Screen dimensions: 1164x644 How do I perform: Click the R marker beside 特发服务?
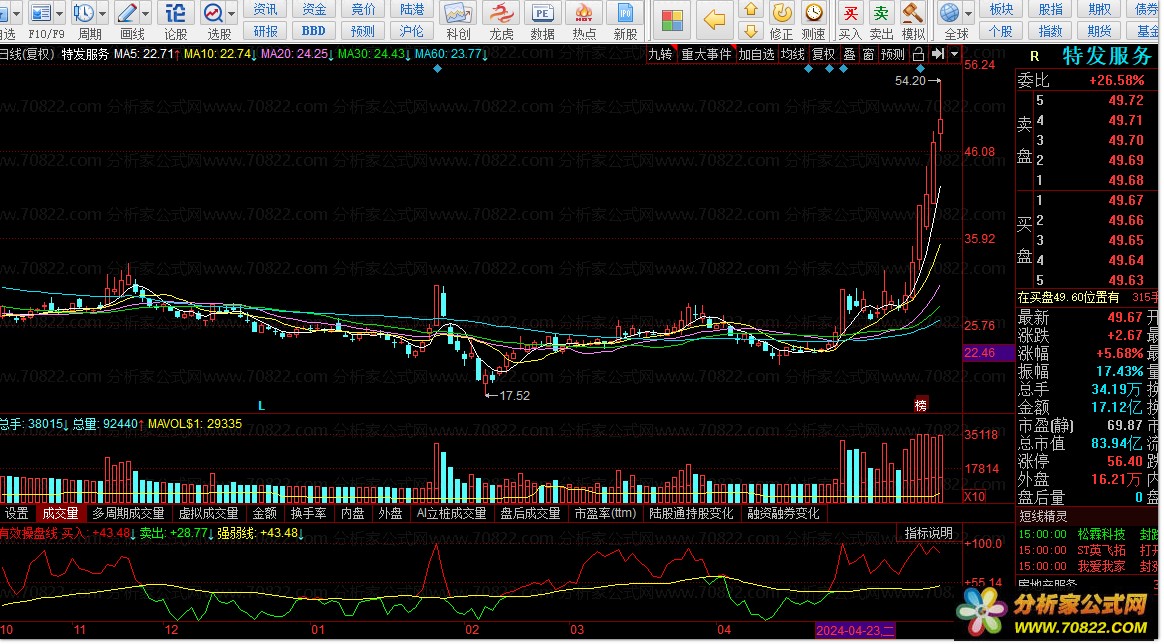(1034, 56)
